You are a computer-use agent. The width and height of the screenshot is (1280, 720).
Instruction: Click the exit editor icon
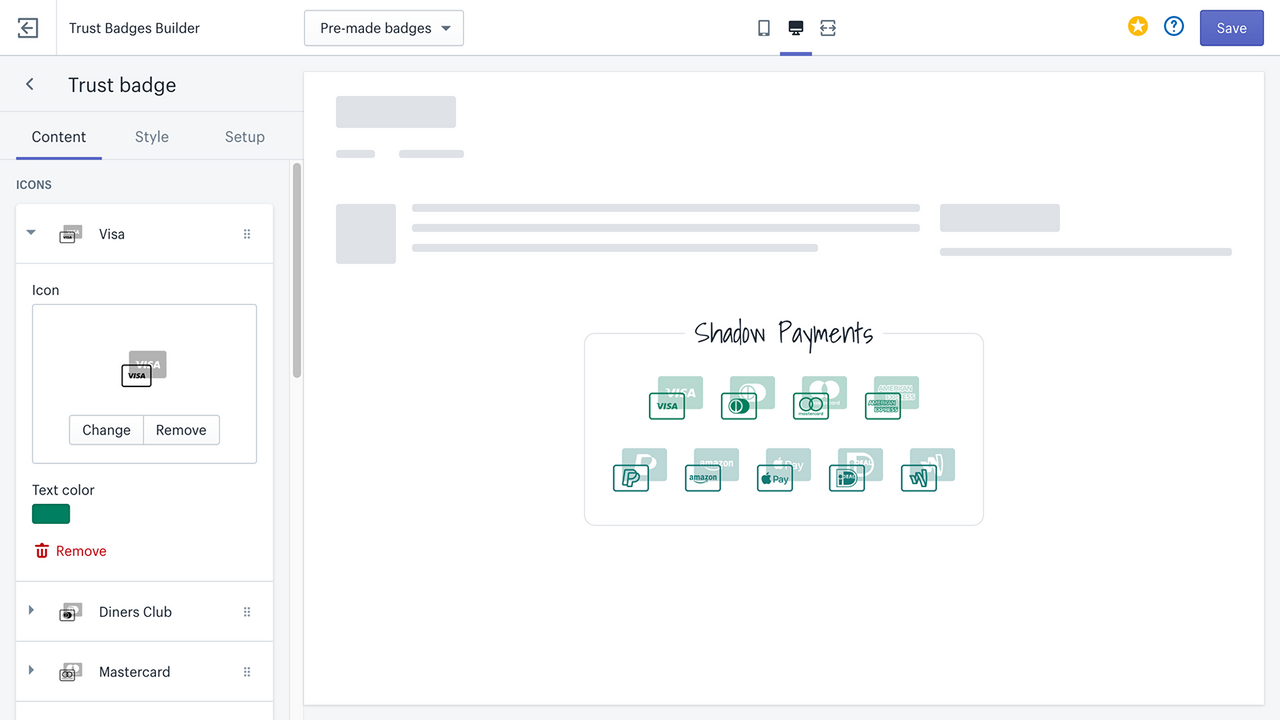tap(28, 28)
